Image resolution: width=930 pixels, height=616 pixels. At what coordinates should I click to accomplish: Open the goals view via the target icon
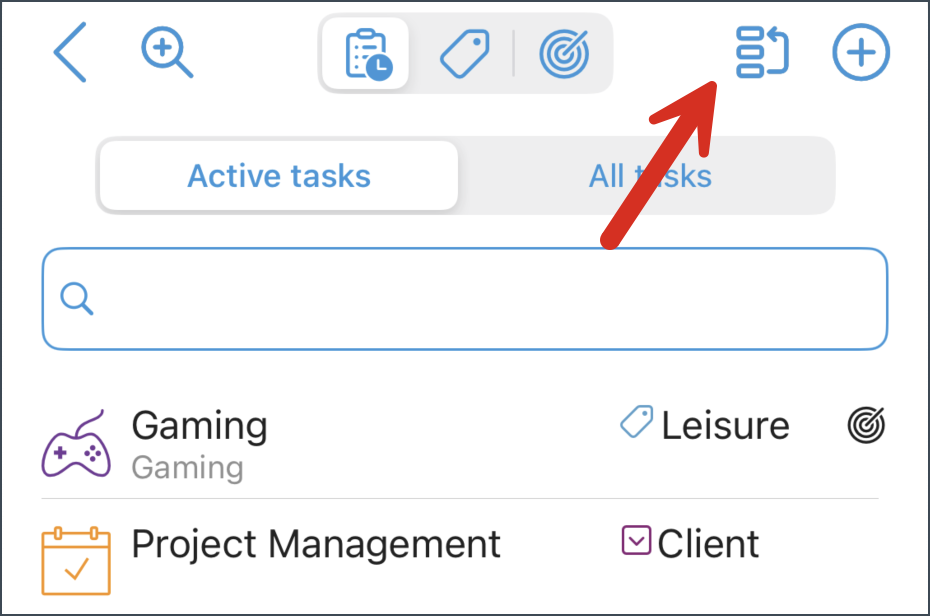563,53
